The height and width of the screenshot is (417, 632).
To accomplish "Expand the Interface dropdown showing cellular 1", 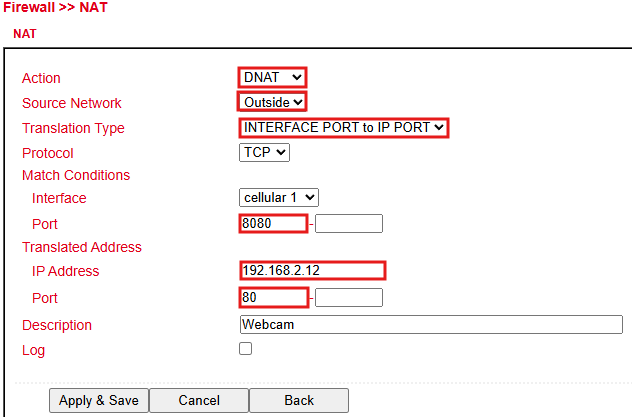I will click(x=279, y=198).
